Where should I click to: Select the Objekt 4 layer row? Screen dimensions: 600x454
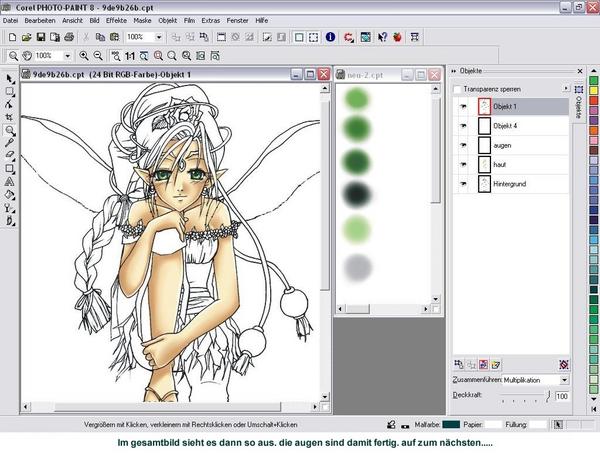pos(511,126)
